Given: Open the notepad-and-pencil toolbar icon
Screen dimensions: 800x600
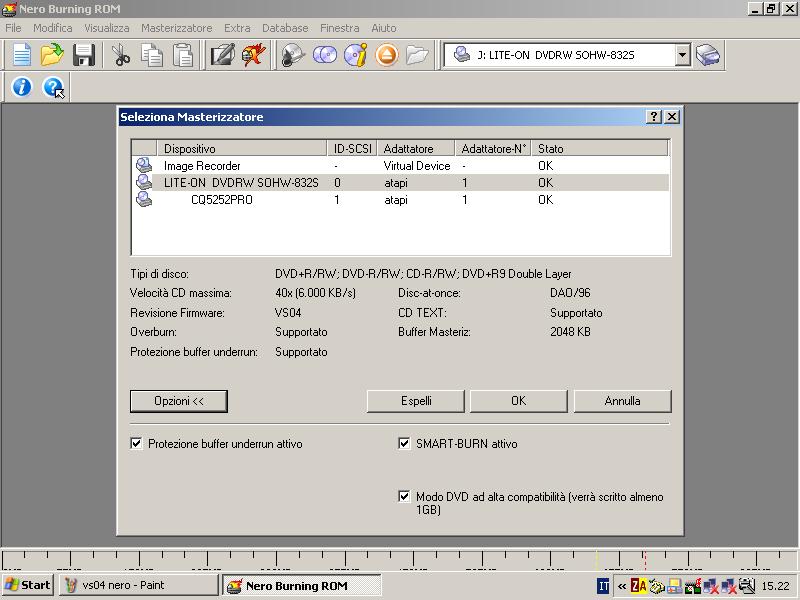Looking at the screenshot, I should point(222,55).
